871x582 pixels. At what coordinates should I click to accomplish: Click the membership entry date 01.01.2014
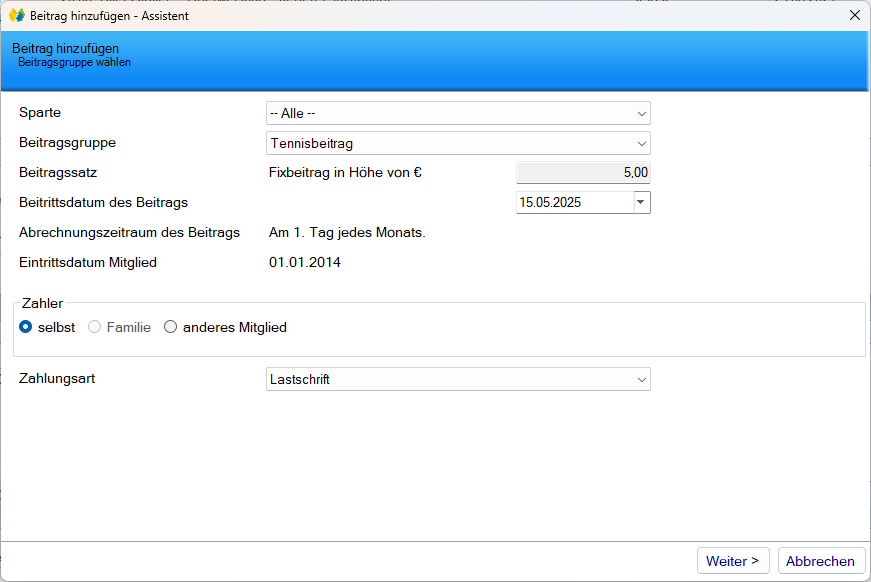[x=305, y=263]
